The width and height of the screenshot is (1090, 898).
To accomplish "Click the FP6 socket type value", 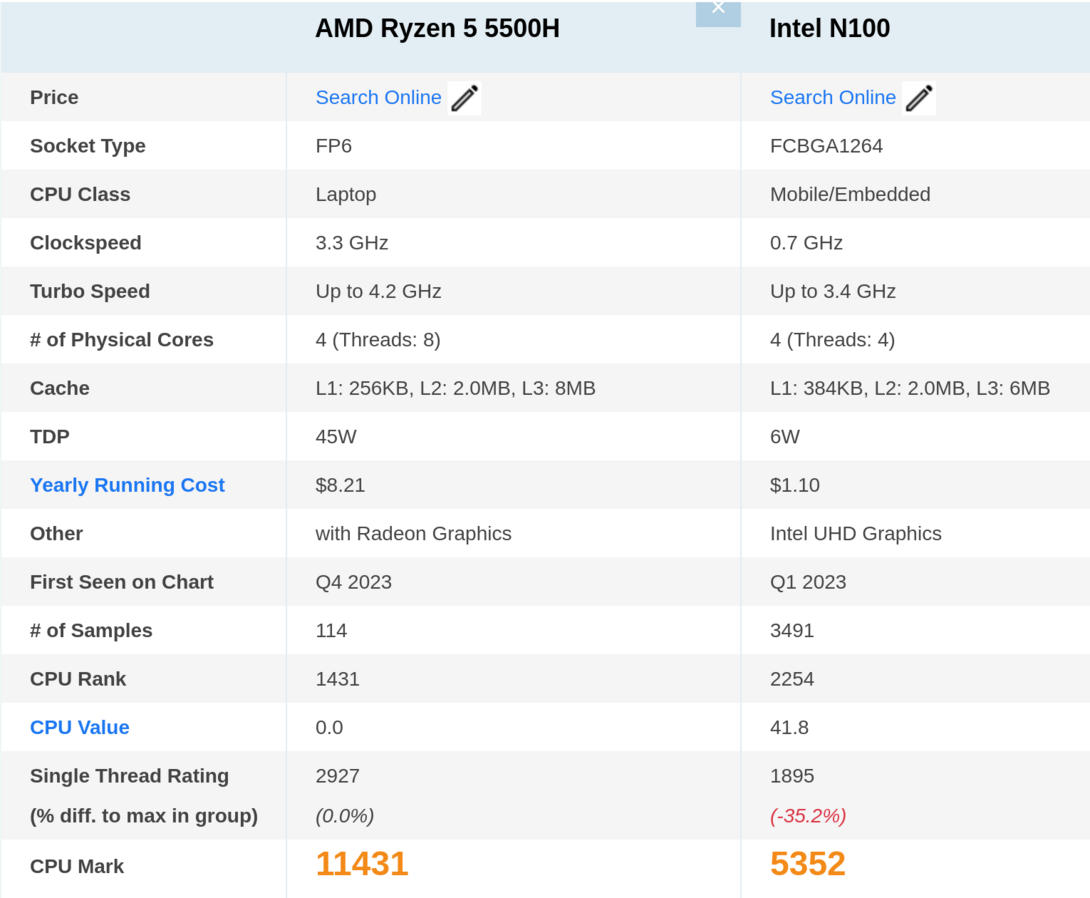I will [333, 146].
